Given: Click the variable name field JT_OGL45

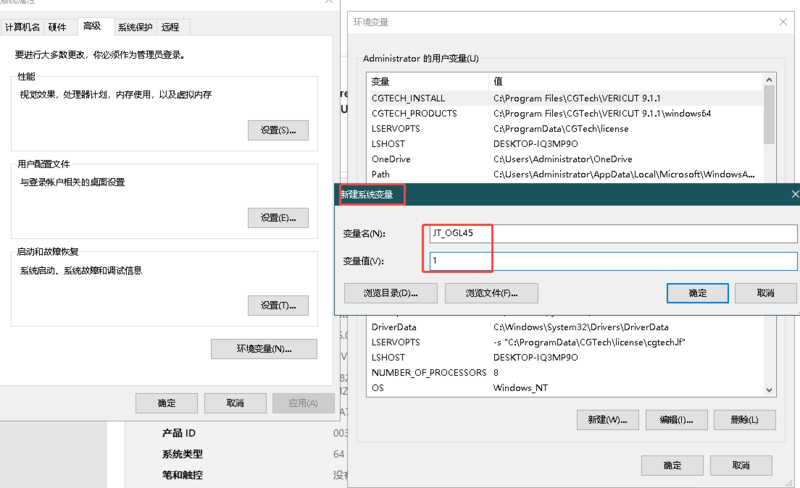Looking at the screenshot, I should 612,233.
